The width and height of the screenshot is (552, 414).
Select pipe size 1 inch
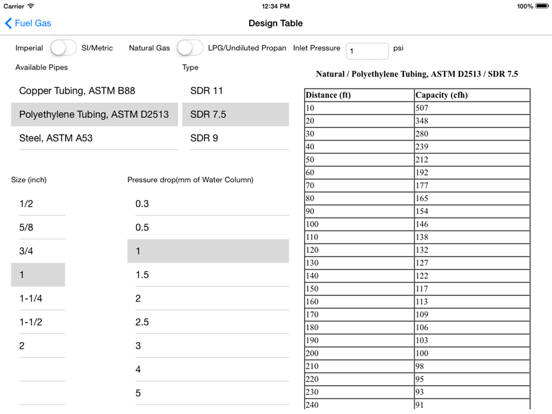coord(38,275)
